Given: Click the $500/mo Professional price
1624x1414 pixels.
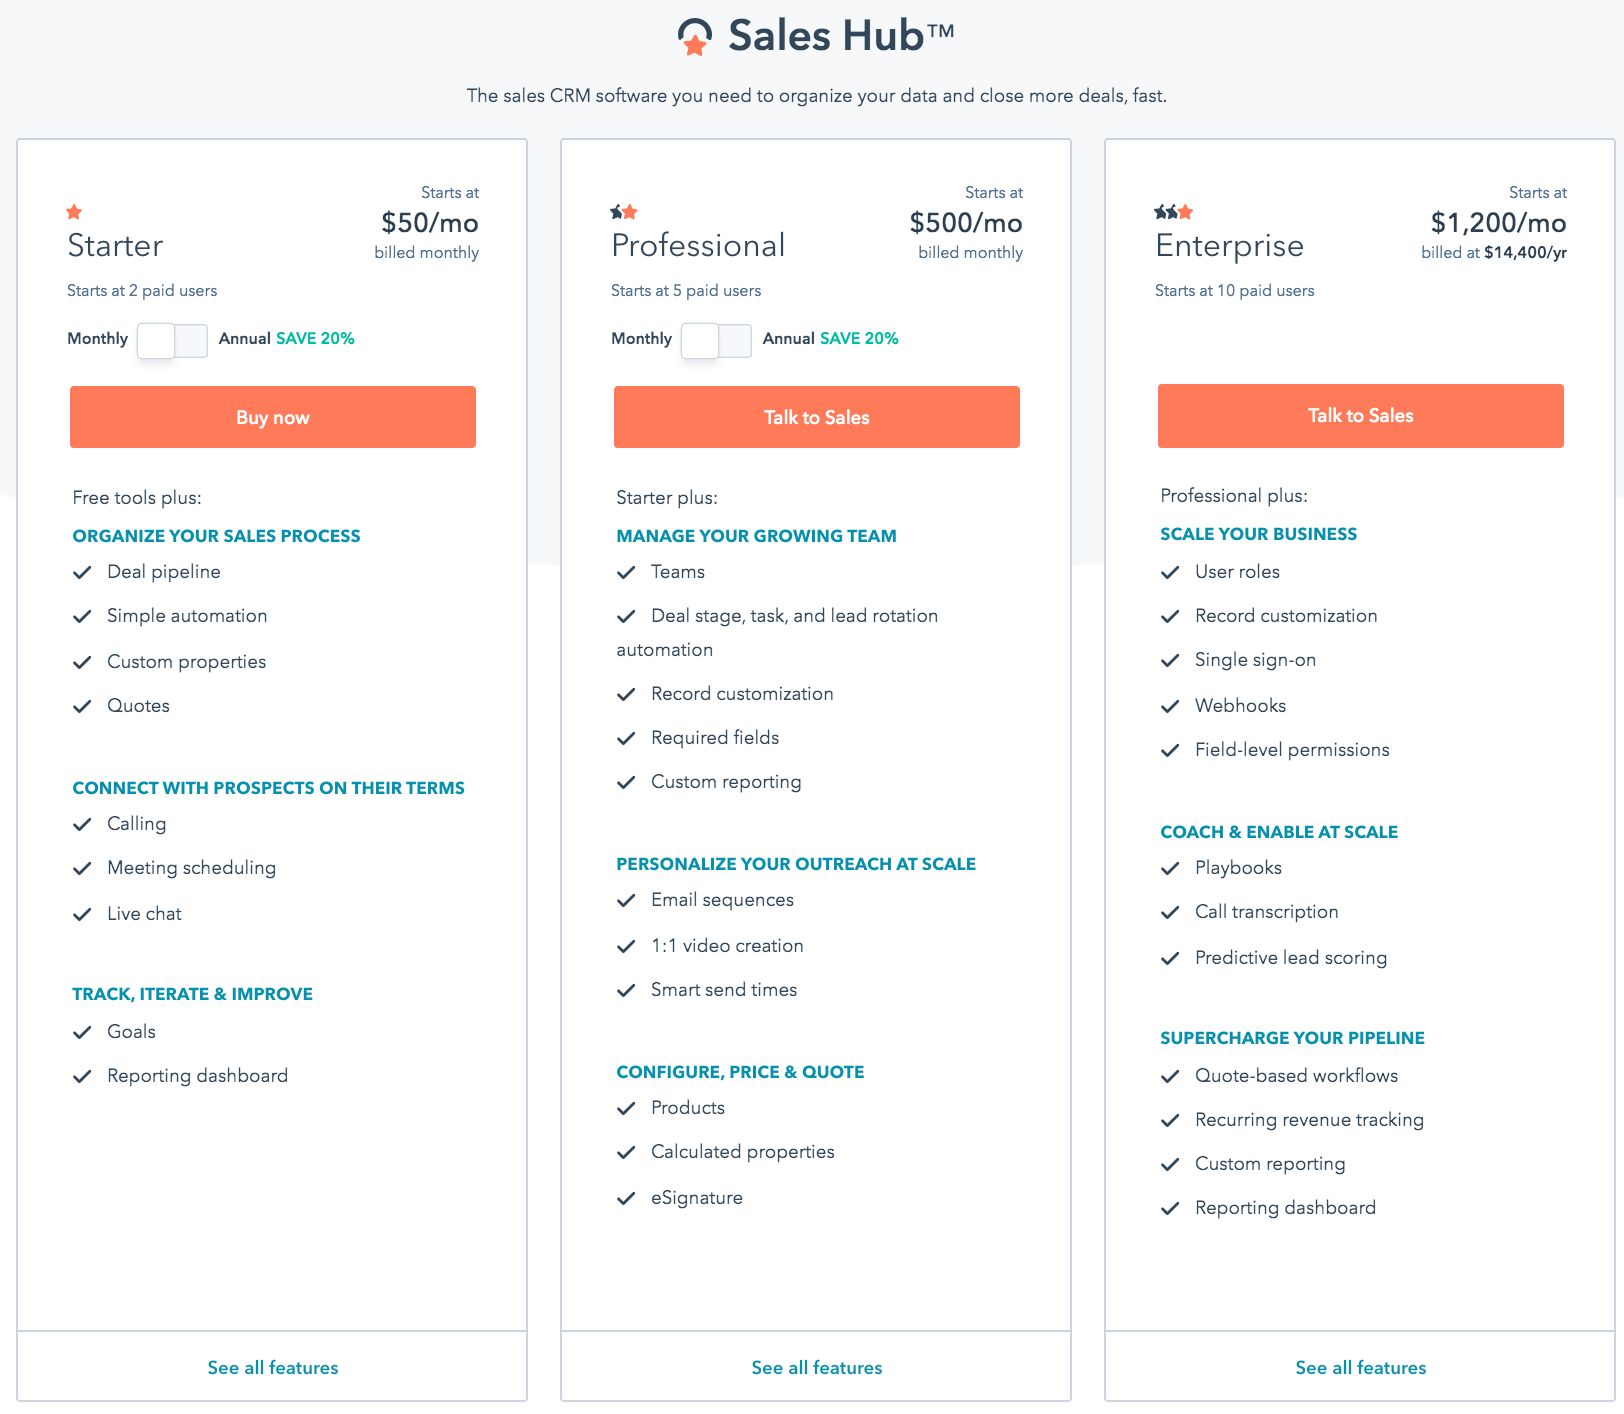Looking at the screenshot, I should [966, 222].
